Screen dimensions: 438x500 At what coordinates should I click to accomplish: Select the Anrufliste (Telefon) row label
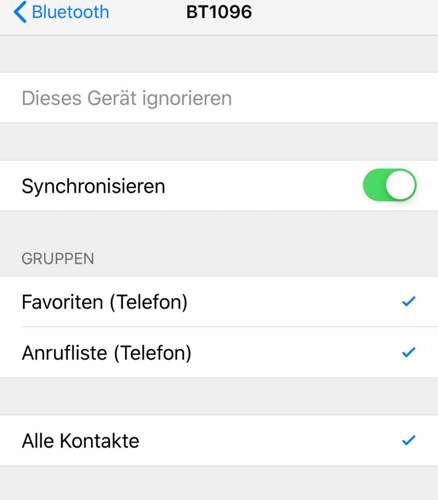(107, 353)
